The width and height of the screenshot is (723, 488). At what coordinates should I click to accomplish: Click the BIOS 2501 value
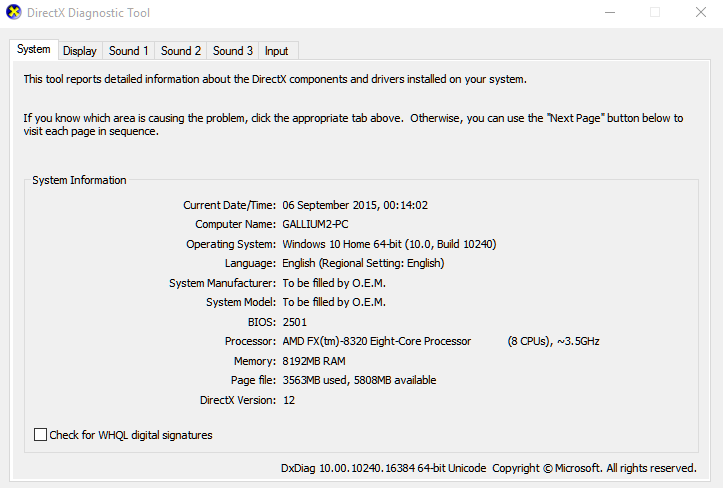(x=295, y=322)
